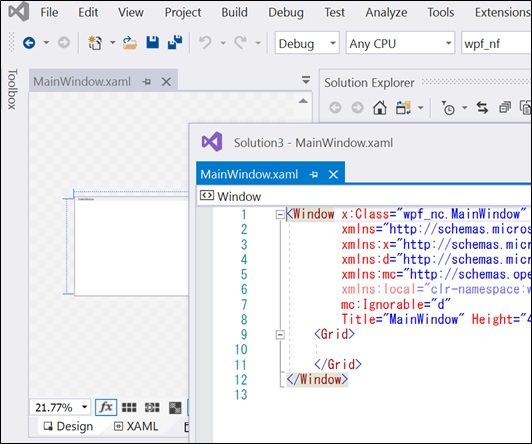Open the undo history dropdown

[x=223, y=43]
